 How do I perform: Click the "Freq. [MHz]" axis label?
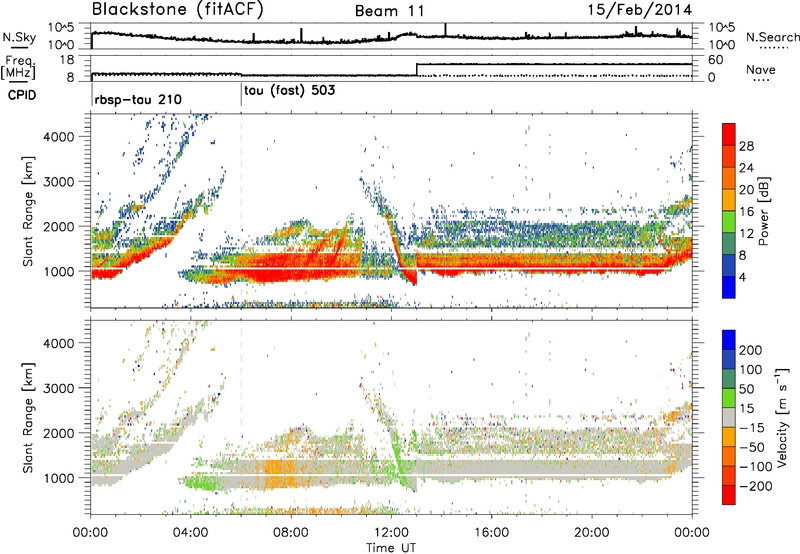point(18,68)
